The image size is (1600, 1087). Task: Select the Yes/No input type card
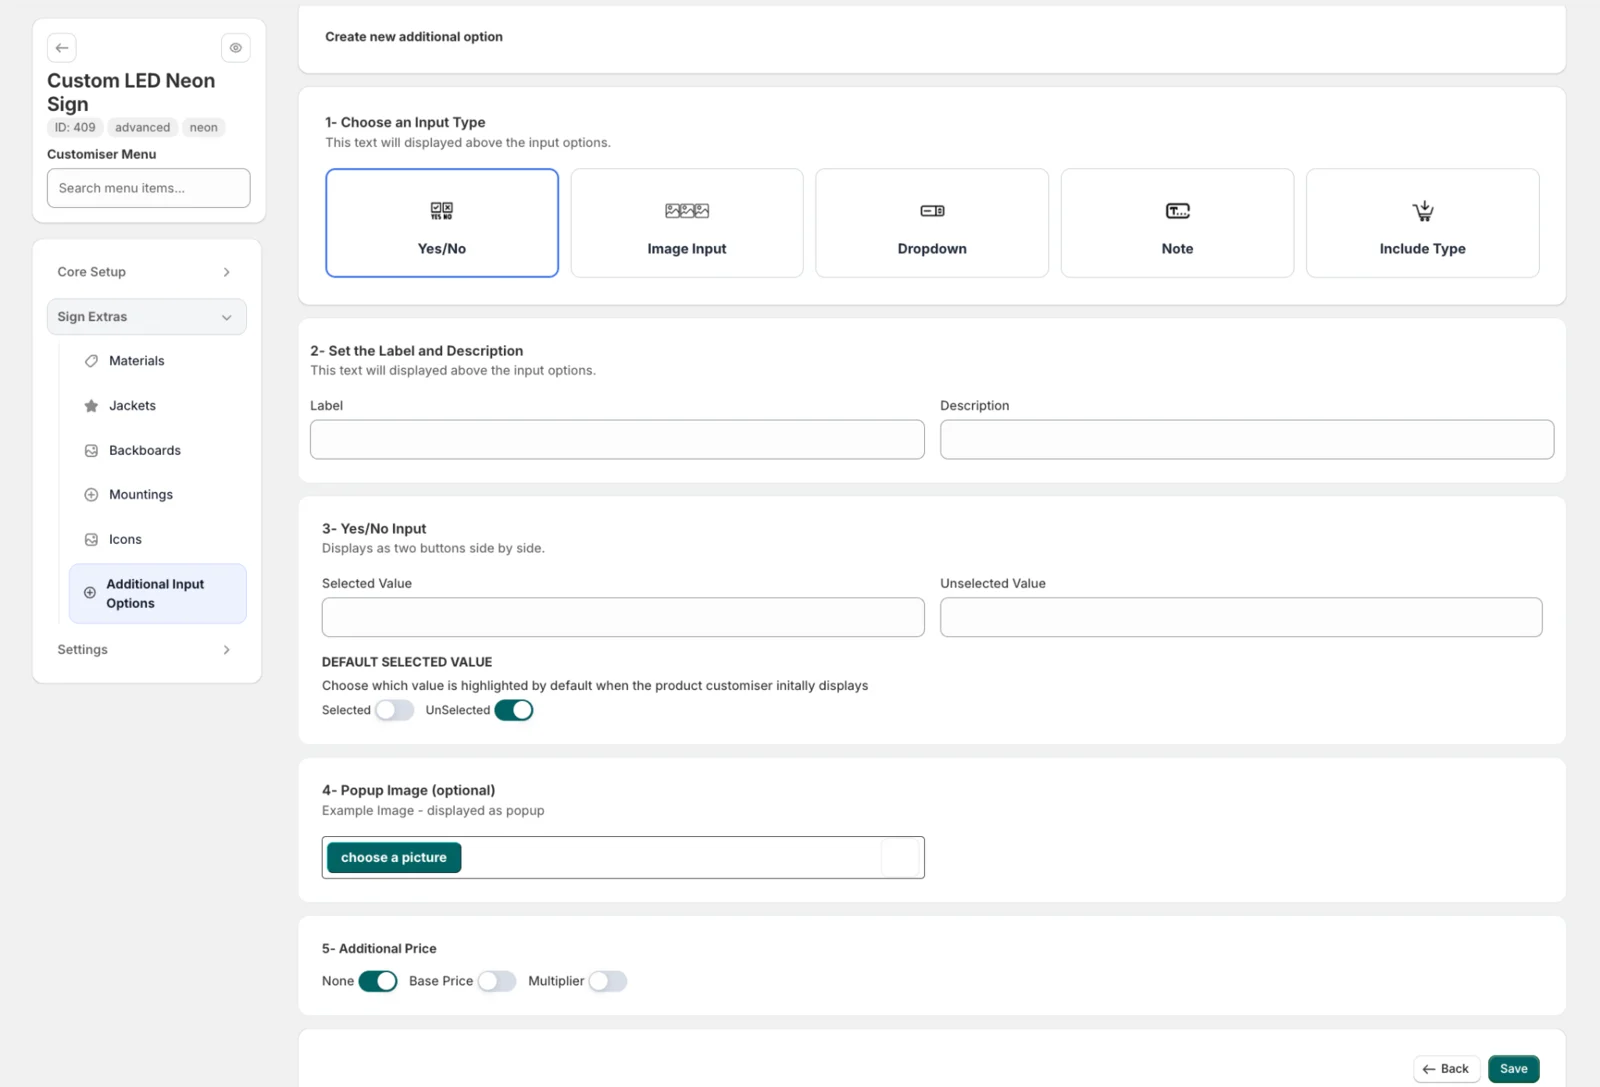442,223
